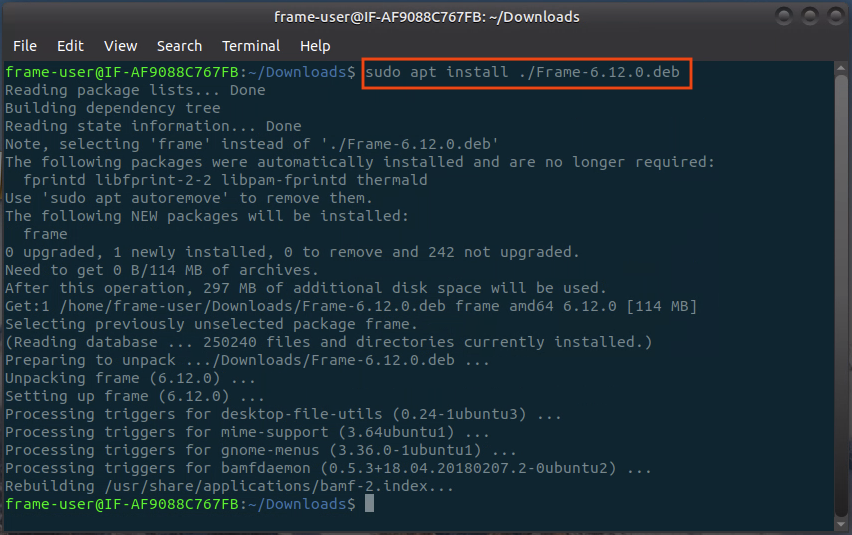Viewport: 852px width, 535px height.
Task: Click the 'Rebuilding /usr/share/applications/bamf-2.index' line
Action: coord(229,486)
